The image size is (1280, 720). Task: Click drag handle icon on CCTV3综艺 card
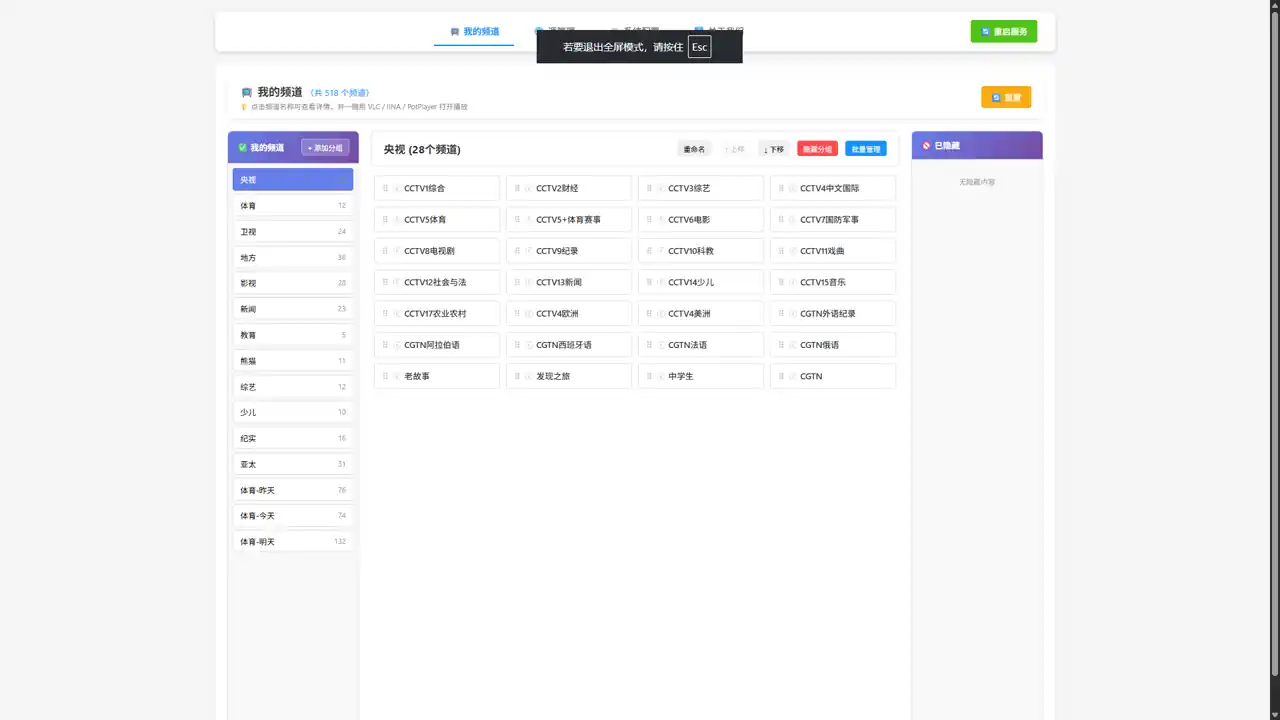649,188
